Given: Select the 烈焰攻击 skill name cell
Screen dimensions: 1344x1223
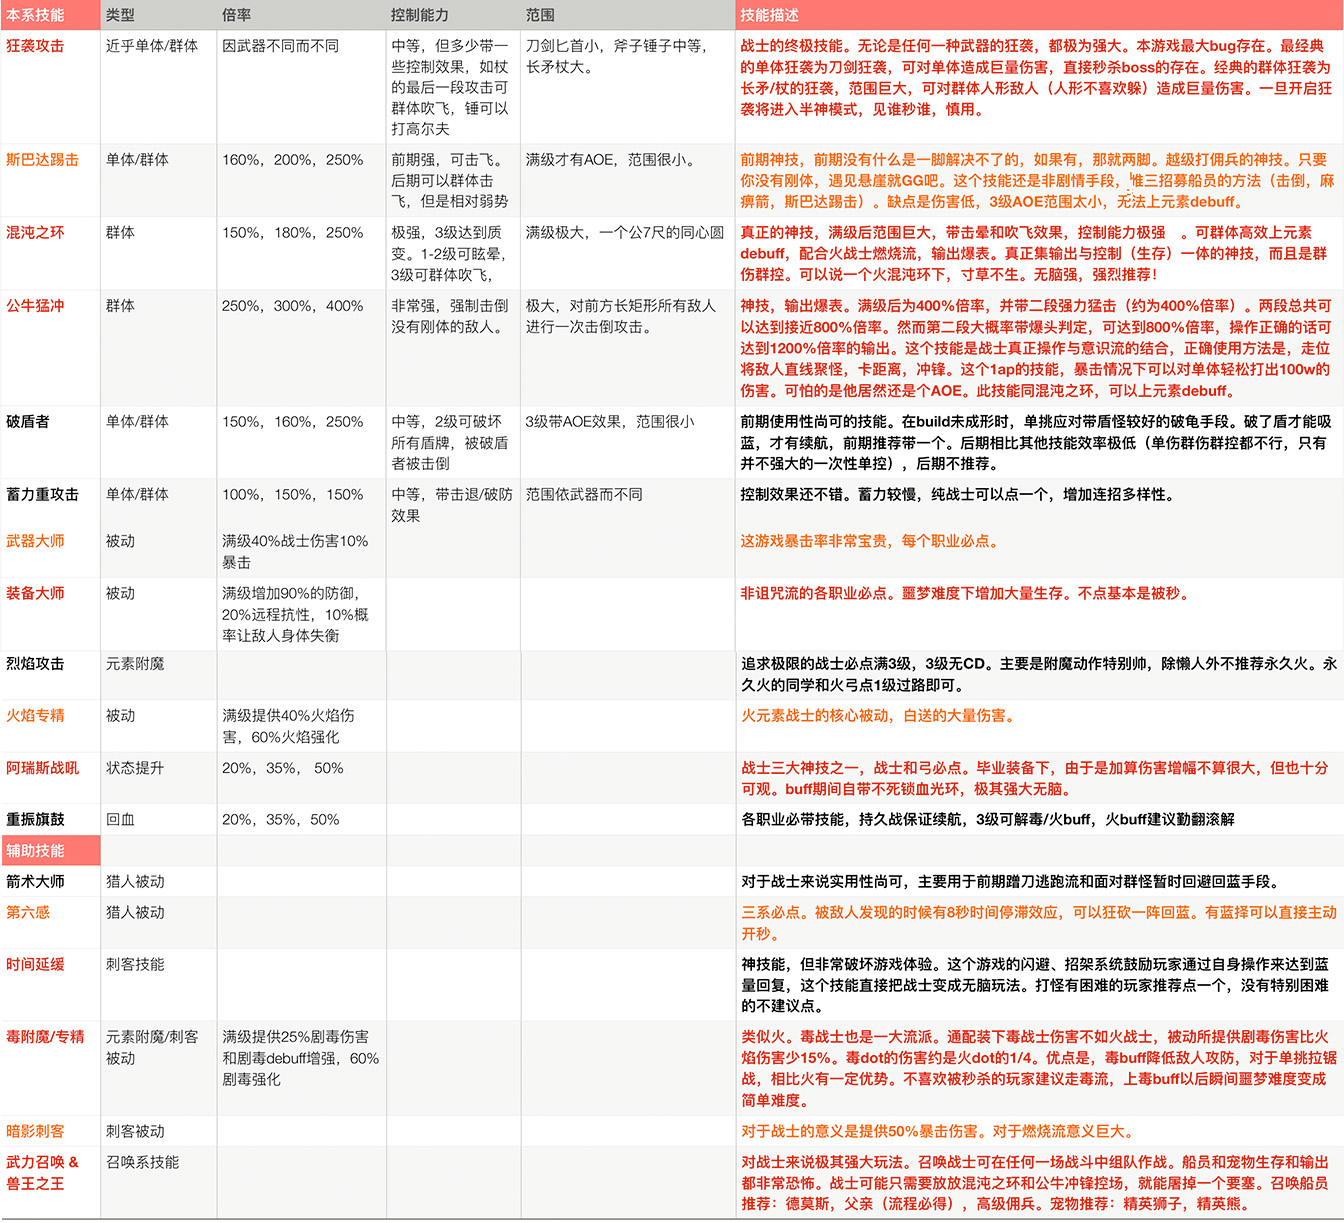Looking at the screenshot, I should (50, 674).
